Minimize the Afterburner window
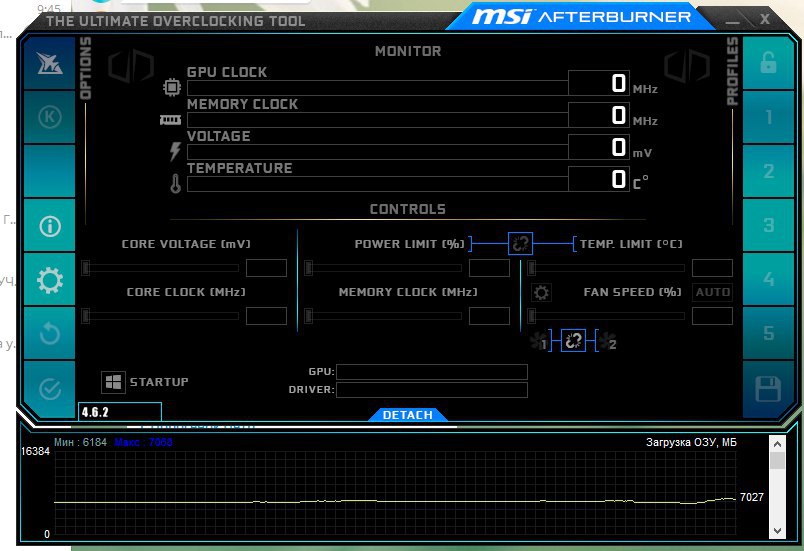The image size is (804, 551). (732, 22)
